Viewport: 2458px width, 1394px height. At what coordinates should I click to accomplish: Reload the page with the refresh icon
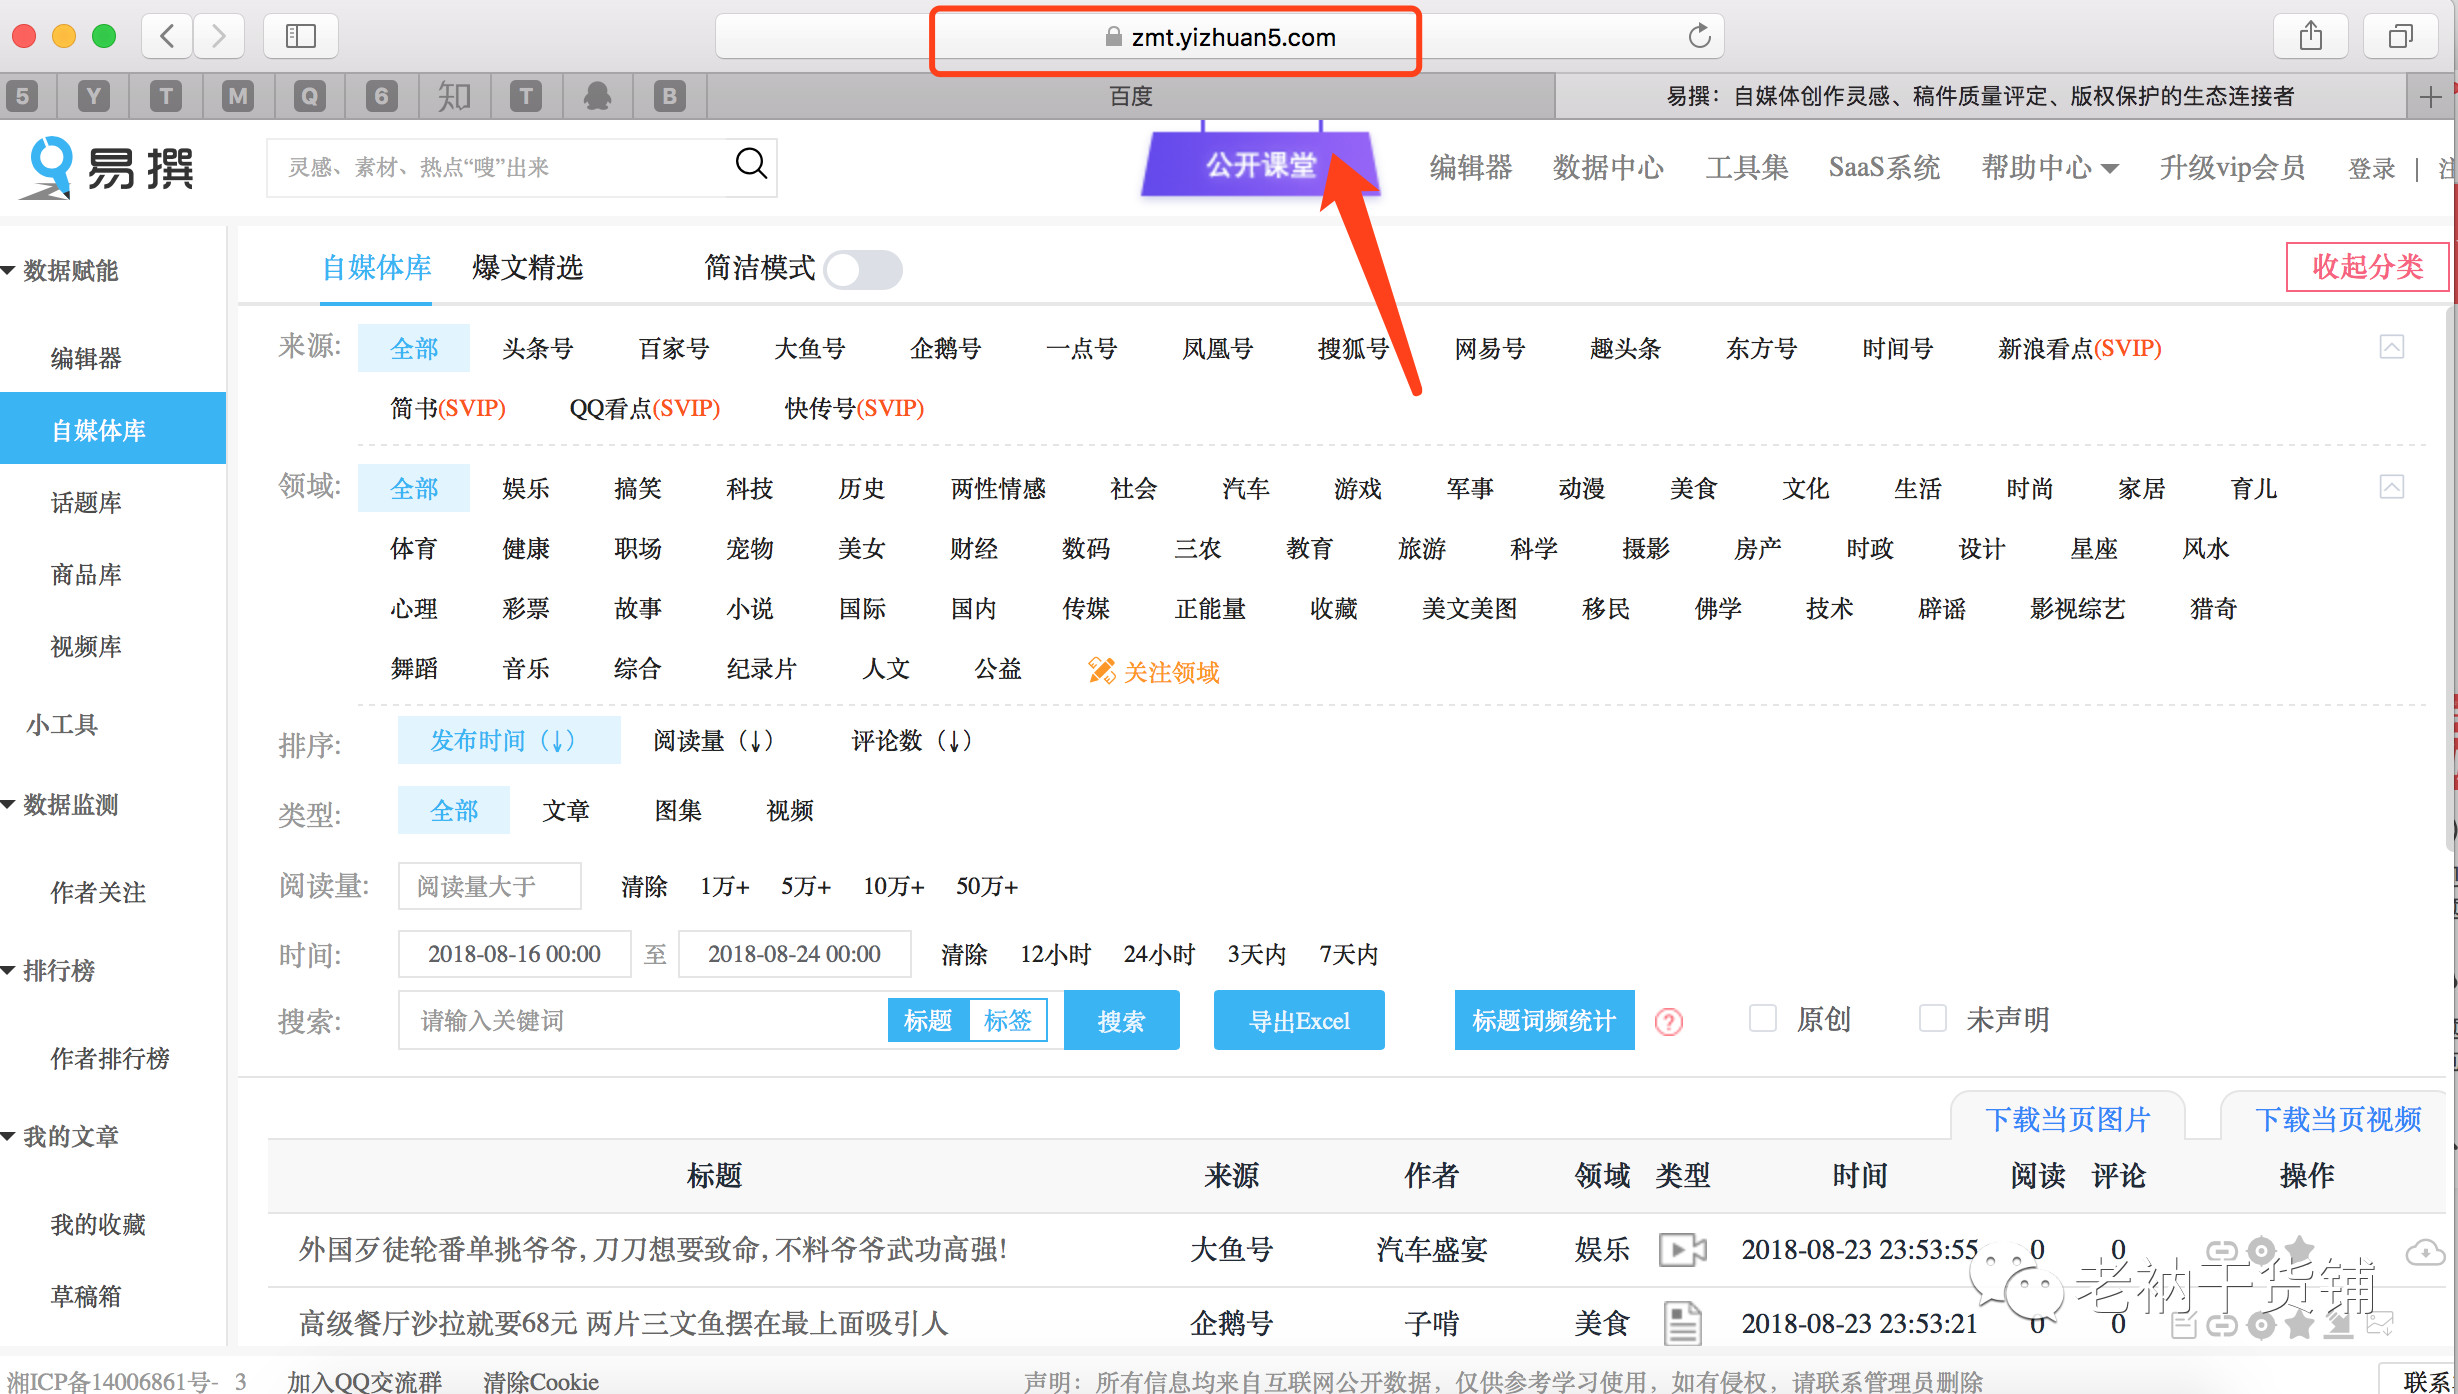click(1699, 37)
